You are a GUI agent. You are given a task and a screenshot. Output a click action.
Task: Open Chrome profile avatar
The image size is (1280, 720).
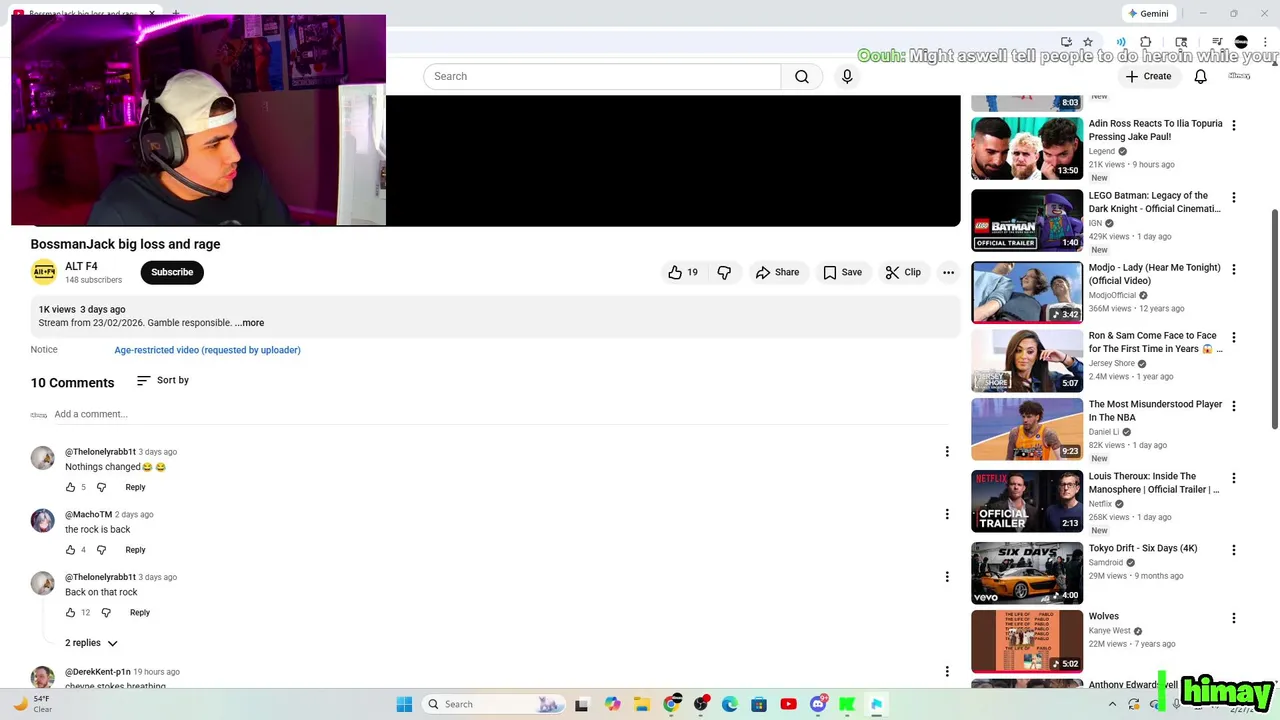point(1241,42)
